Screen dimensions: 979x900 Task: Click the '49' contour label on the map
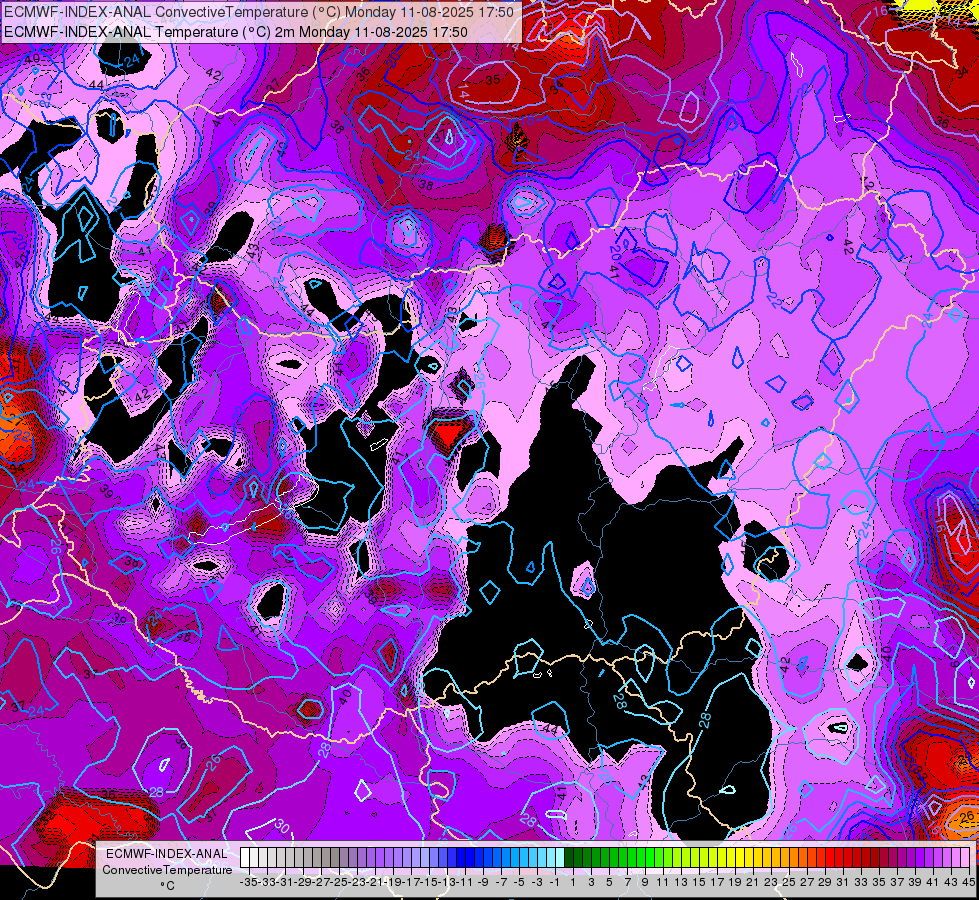pos(32,59)
